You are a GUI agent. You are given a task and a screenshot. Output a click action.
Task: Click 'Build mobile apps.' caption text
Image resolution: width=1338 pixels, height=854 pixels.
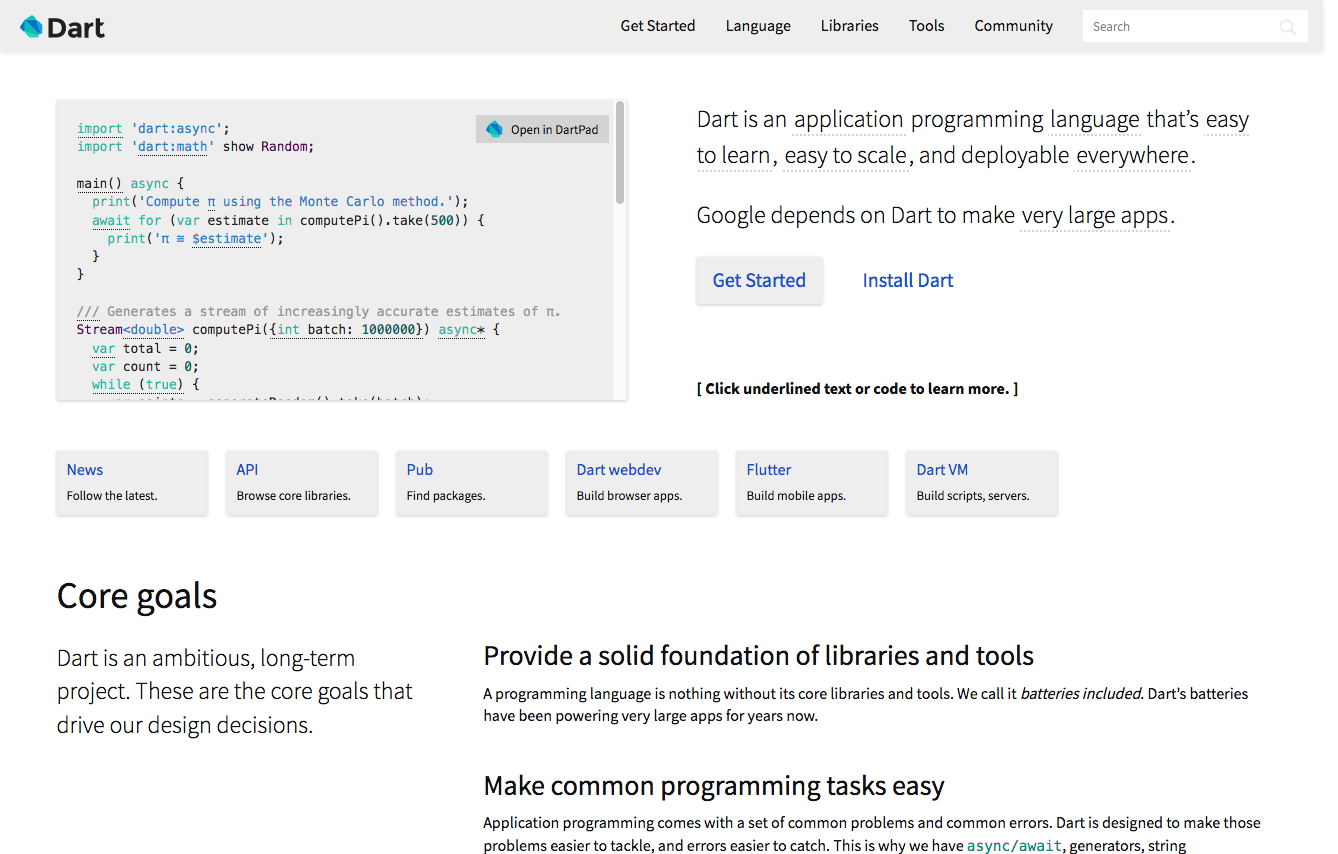tap(796, 496)
